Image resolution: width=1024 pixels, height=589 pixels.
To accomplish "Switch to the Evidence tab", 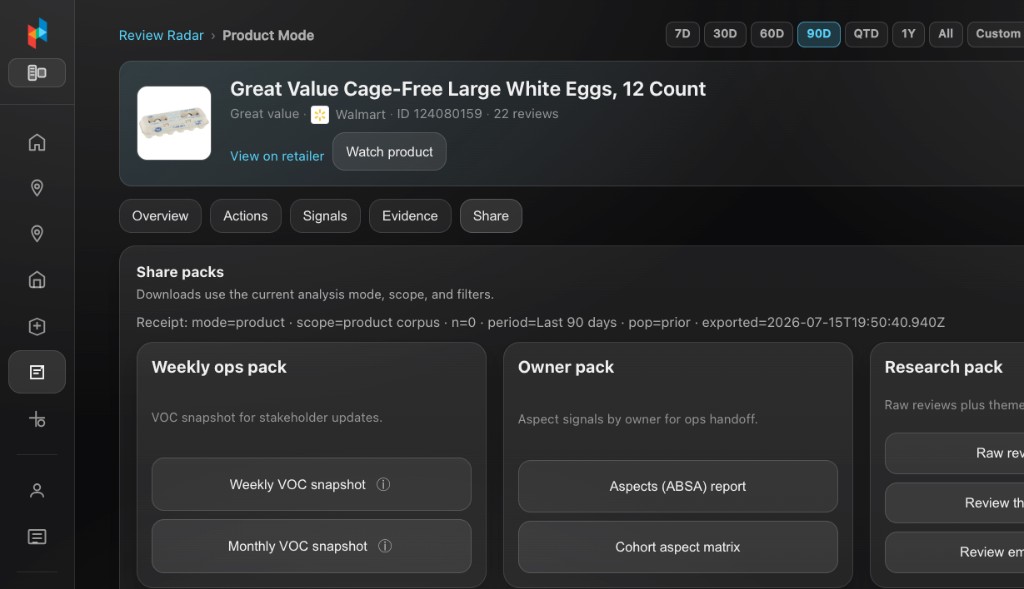I will (x=410, y=216).
